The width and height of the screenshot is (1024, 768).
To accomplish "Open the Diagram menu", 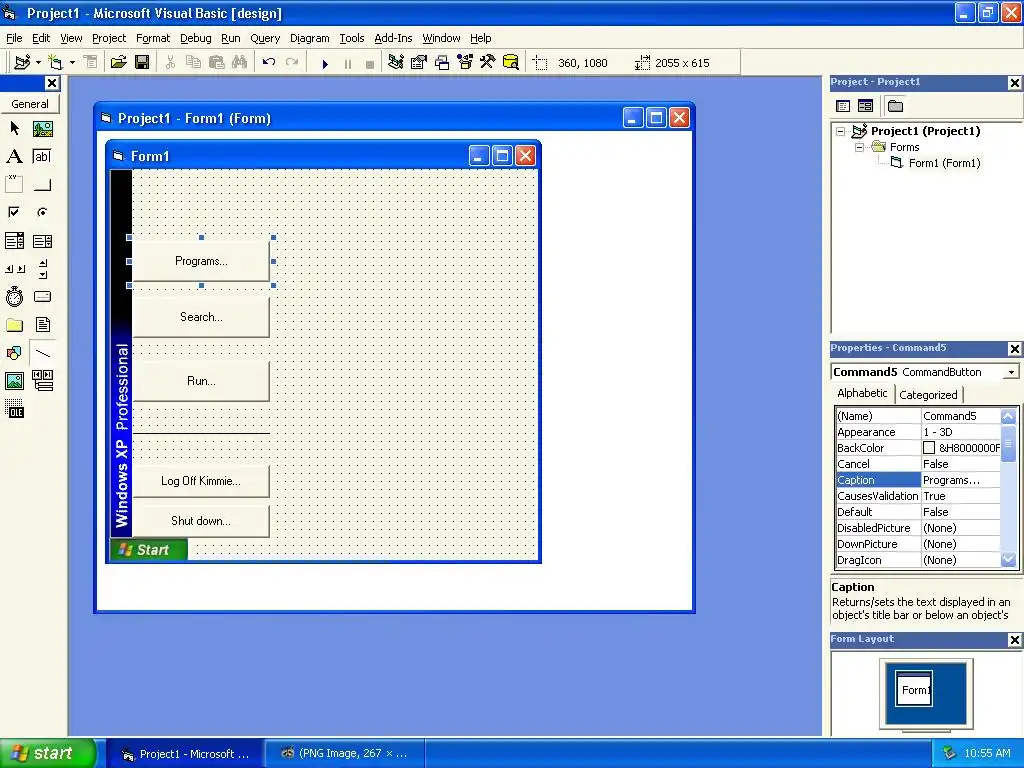I will [310, 39].
